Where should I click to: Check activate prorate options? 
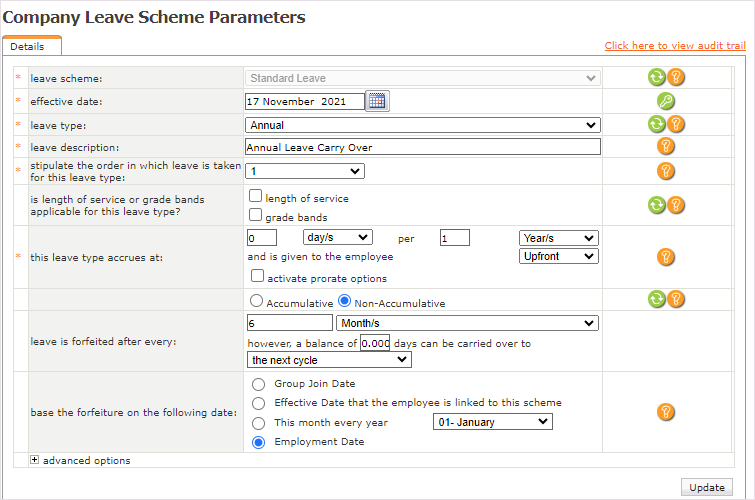pyautogui.click(x=257, y=277)
